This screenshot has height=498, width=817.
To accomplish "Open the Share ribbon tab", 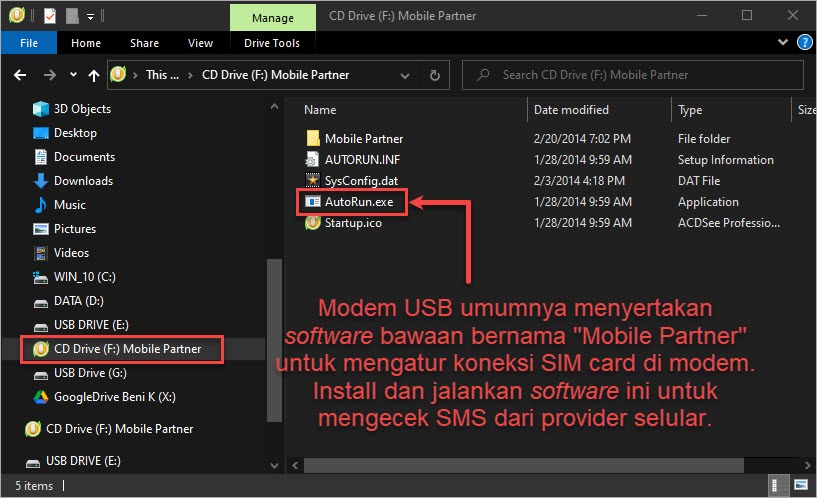I will tap(144, 43).
